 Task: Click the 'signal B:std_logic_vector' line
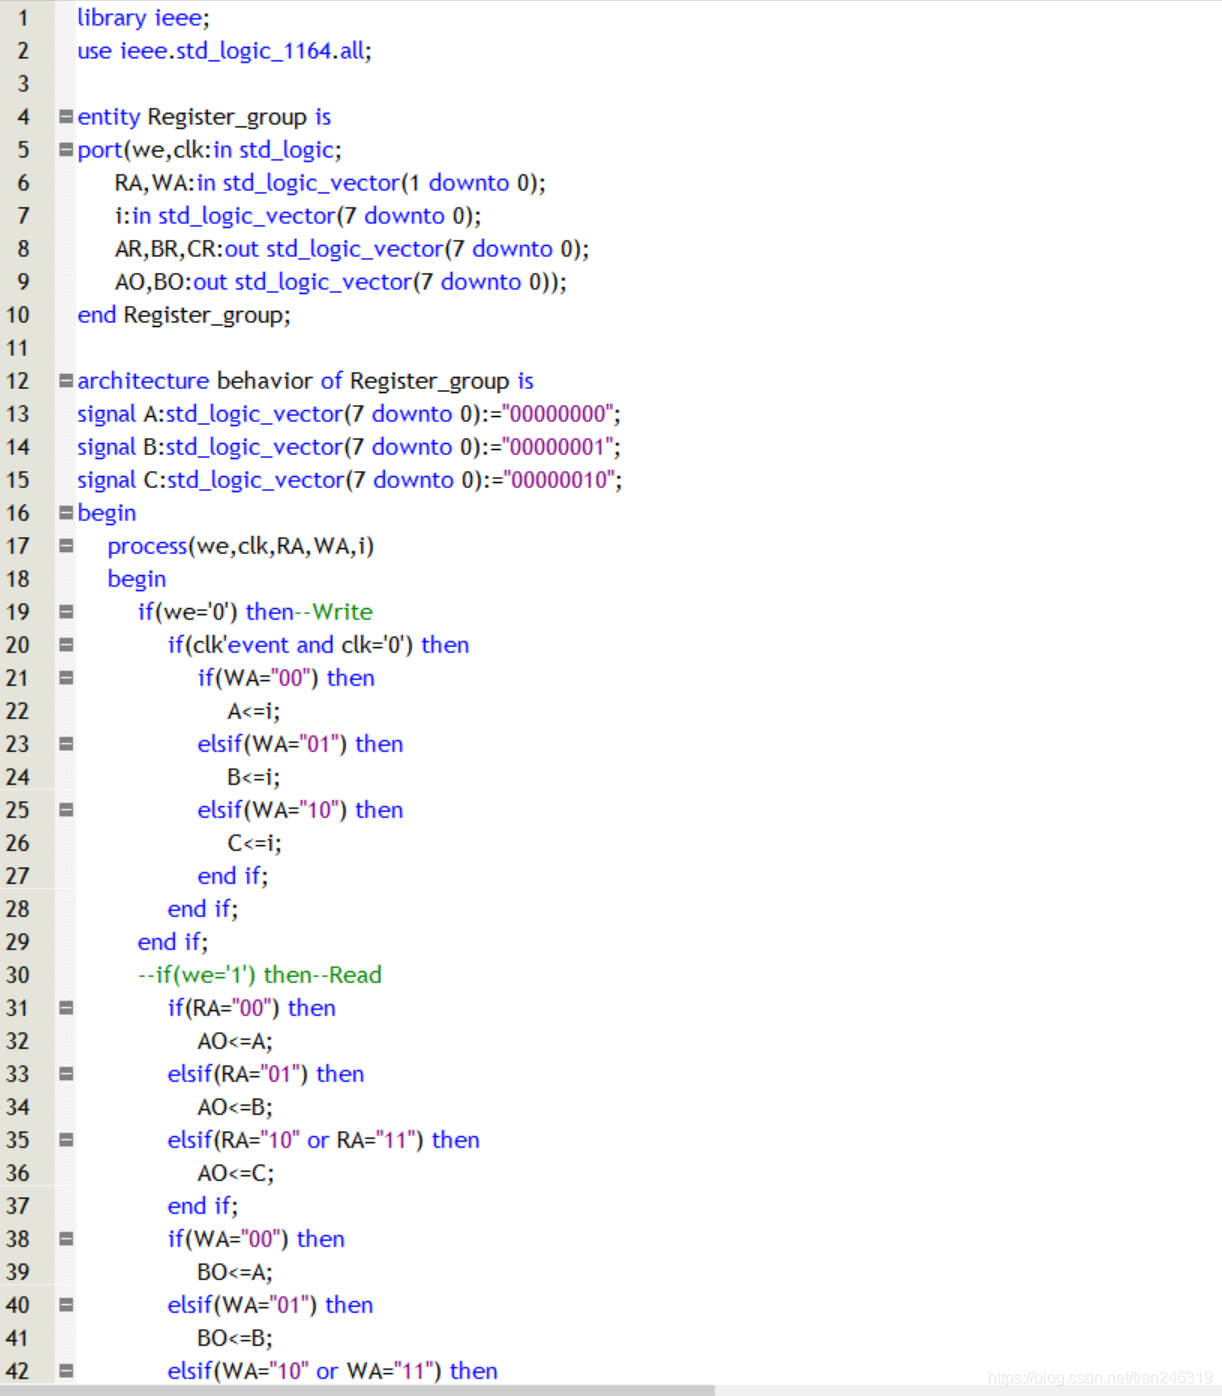[349, 447]
